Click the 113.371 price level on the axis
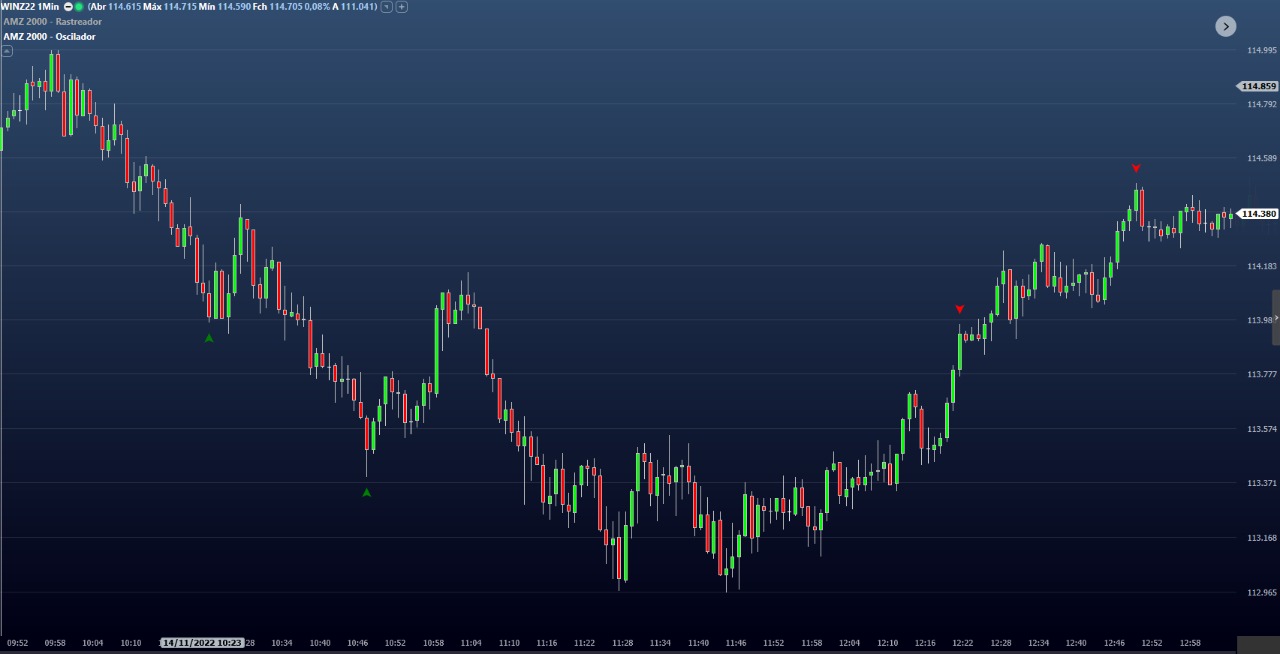Screen dimensions: 1280x654 [x=1261, y=483]
